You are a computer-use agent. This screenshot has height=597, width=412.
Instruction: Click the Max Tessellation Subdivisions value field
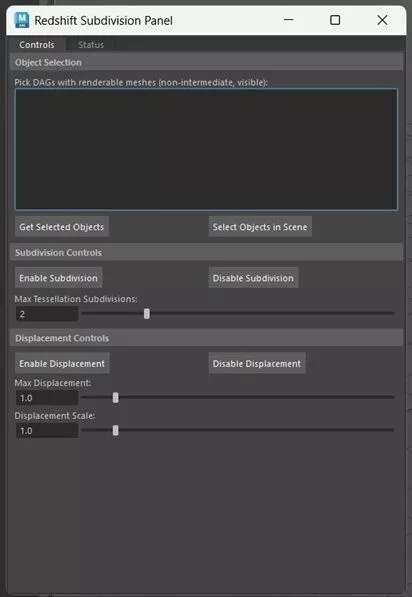[x=47, y=314]
